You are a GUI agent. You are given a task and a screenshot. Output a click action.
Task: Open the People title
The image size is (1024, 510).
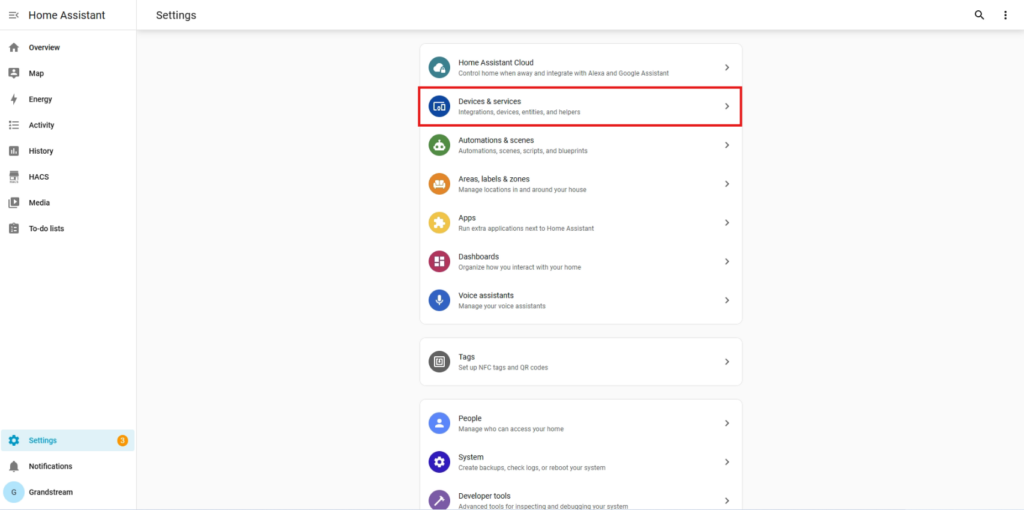coord(470,418)
